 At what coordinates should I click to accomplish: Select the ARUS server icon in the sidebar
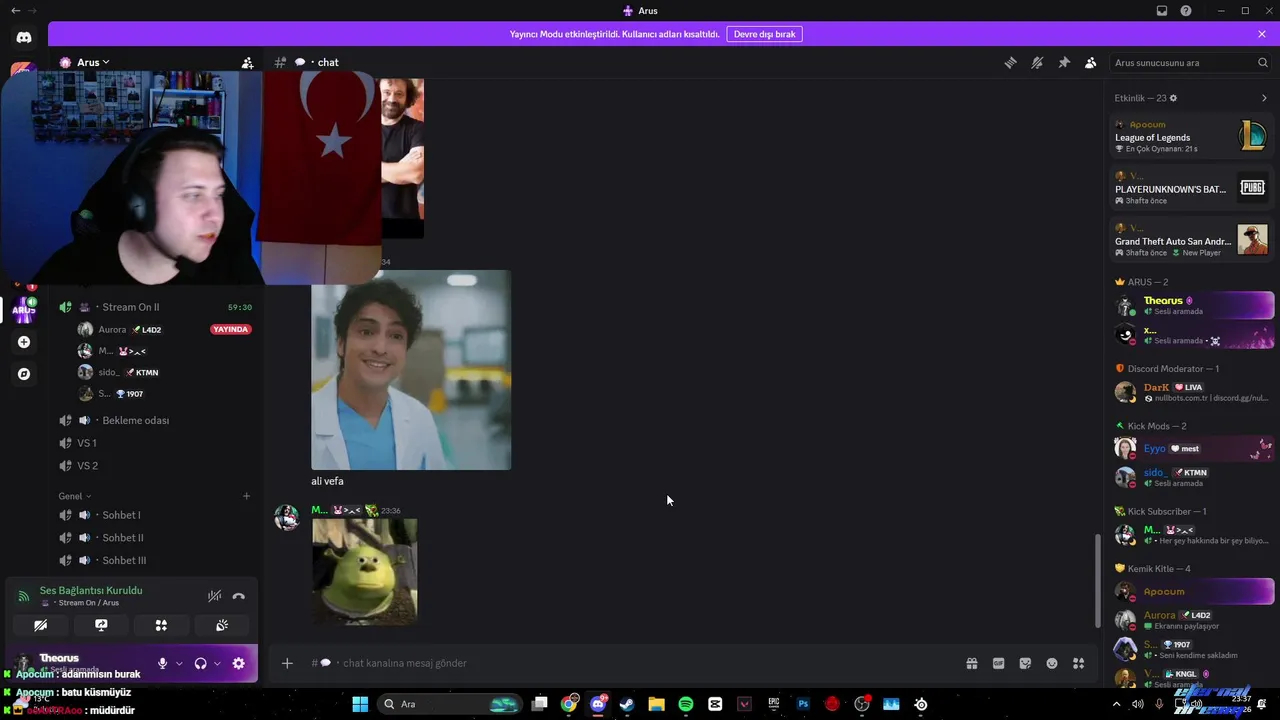[x=24, y=310]
